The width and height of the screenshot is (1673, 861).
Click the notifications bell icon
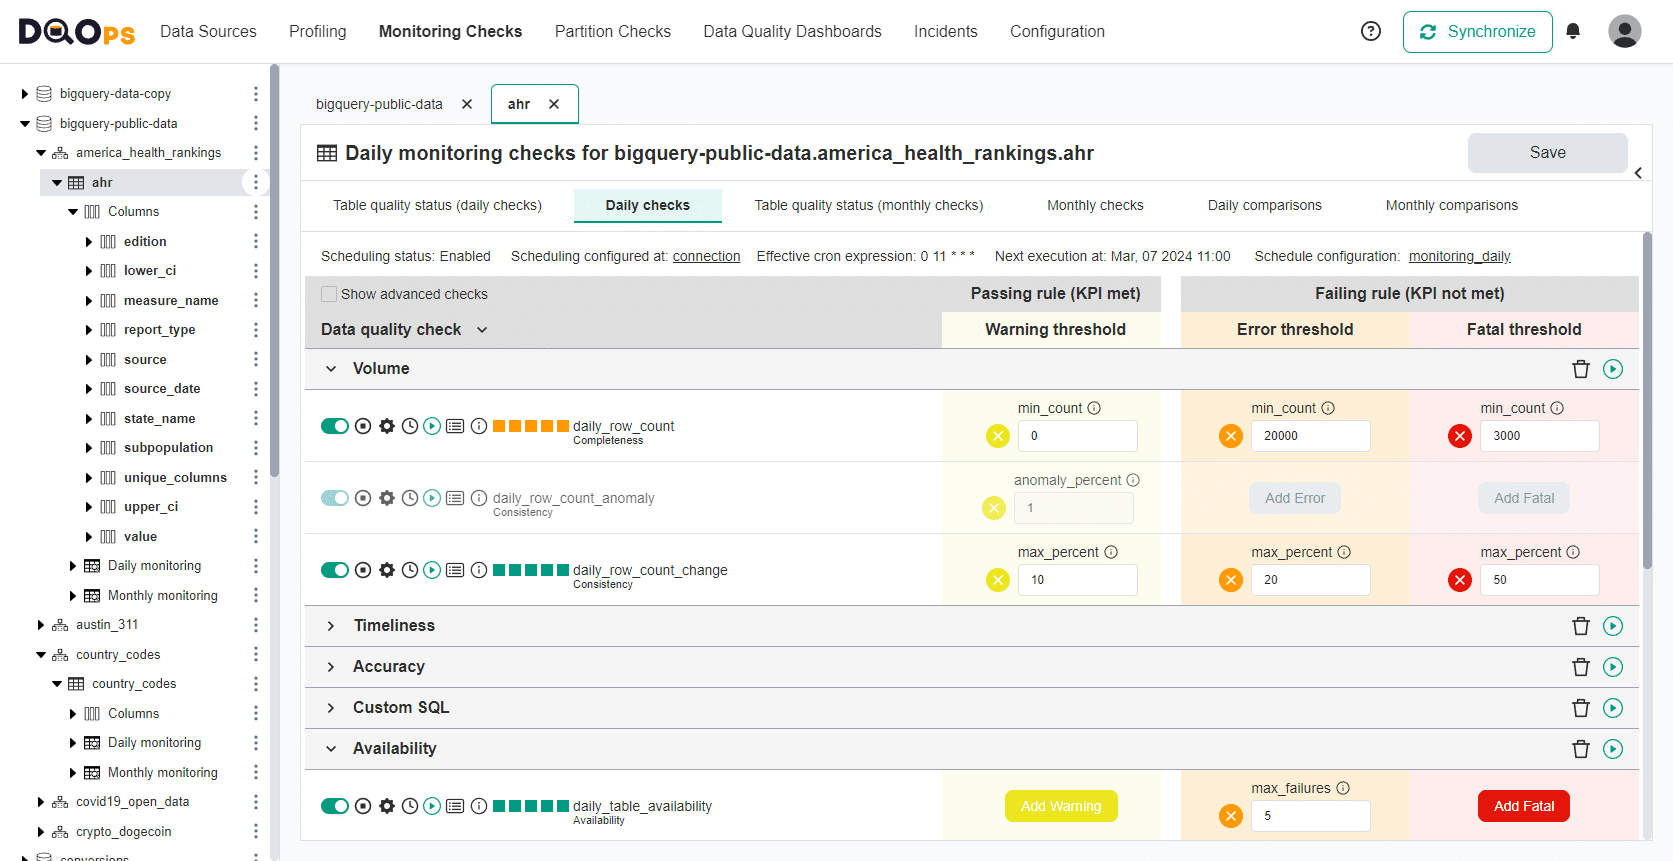[1573, 32]
